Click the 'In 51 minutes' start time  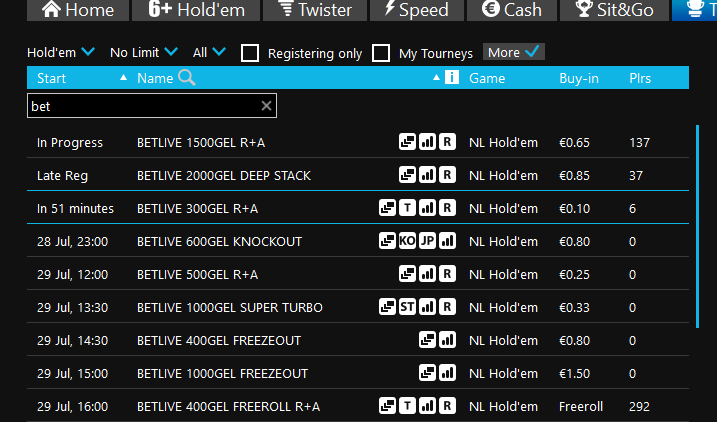(x=75, y=208)
